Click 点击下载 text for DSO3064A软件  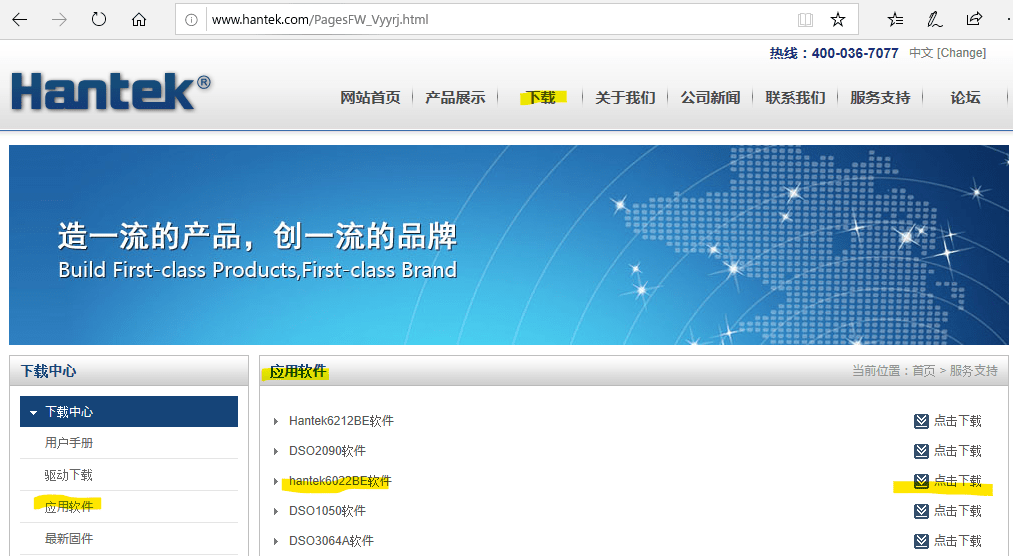coord(957,541)
